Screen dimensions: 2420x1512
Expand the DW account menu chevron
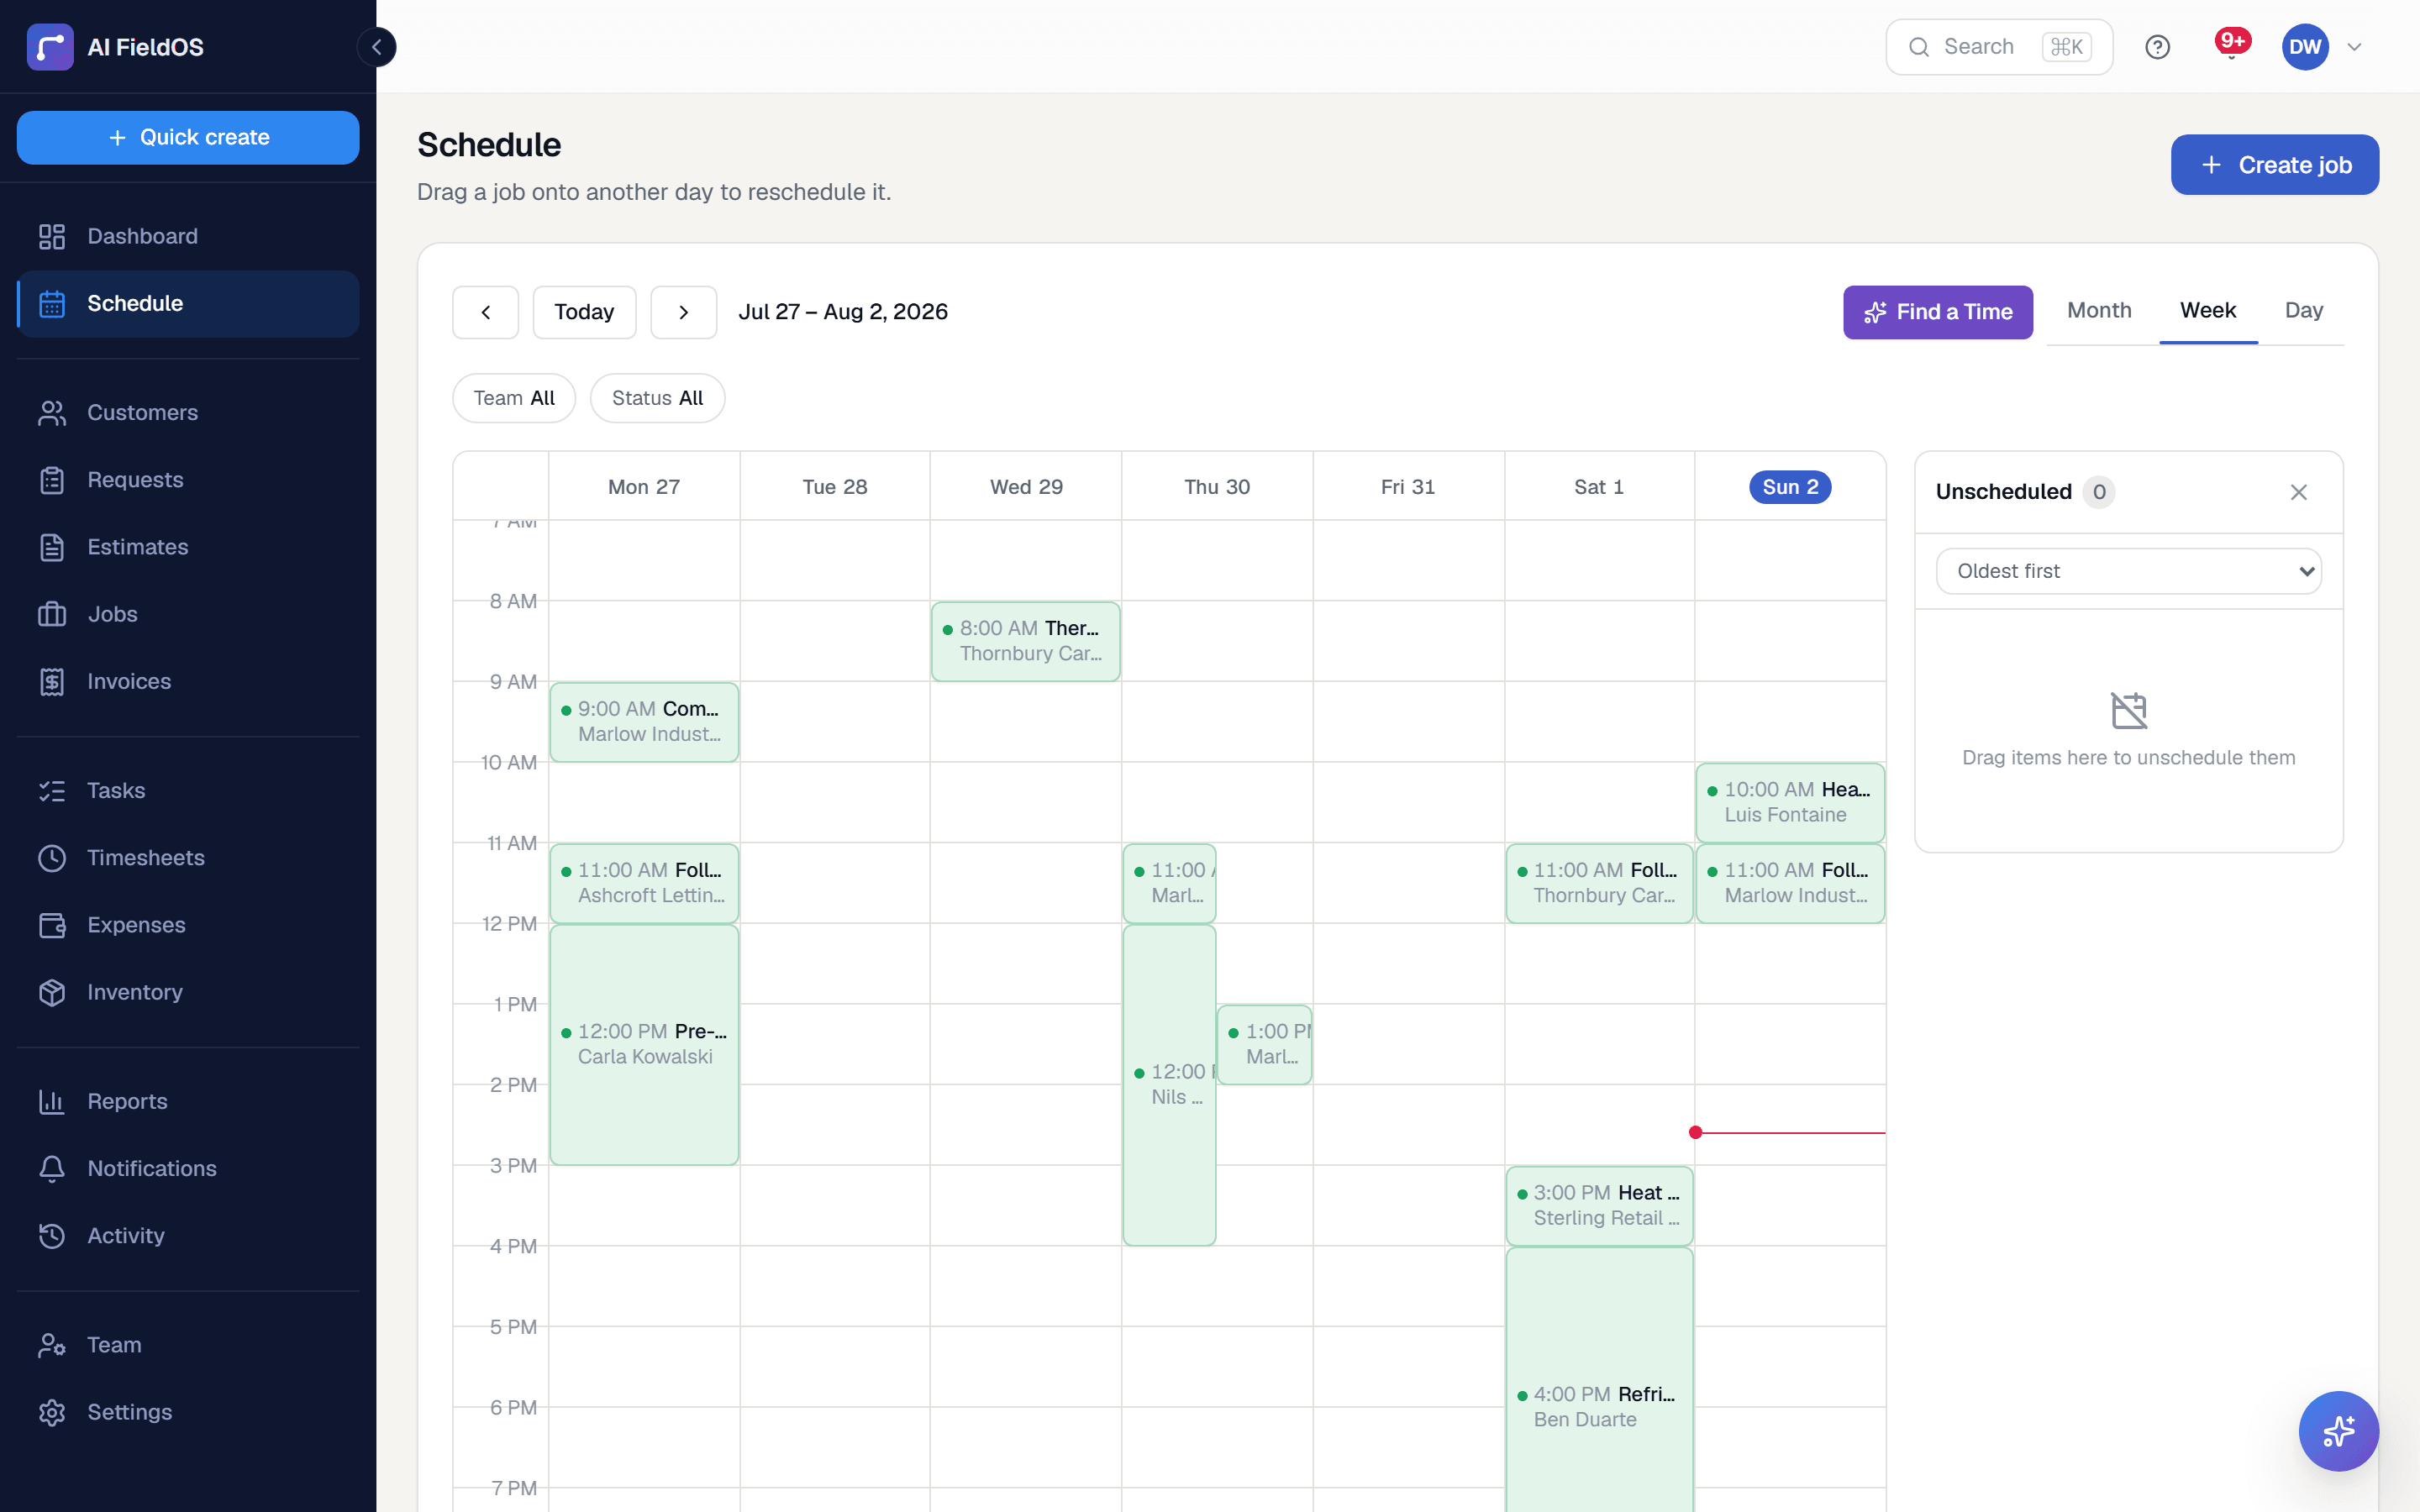[2354, 47]
